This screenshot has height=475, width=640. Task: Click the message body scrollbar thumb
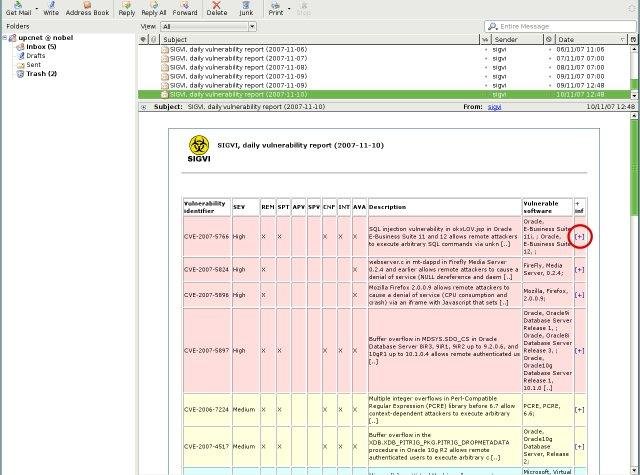633,168
